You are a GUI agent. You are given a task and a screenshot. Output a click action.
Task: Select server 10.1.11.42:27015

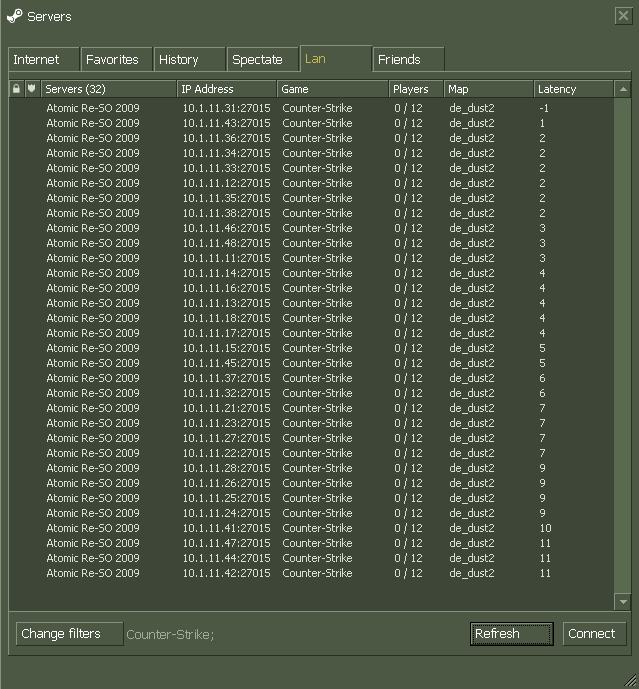(x=311, y=573)
